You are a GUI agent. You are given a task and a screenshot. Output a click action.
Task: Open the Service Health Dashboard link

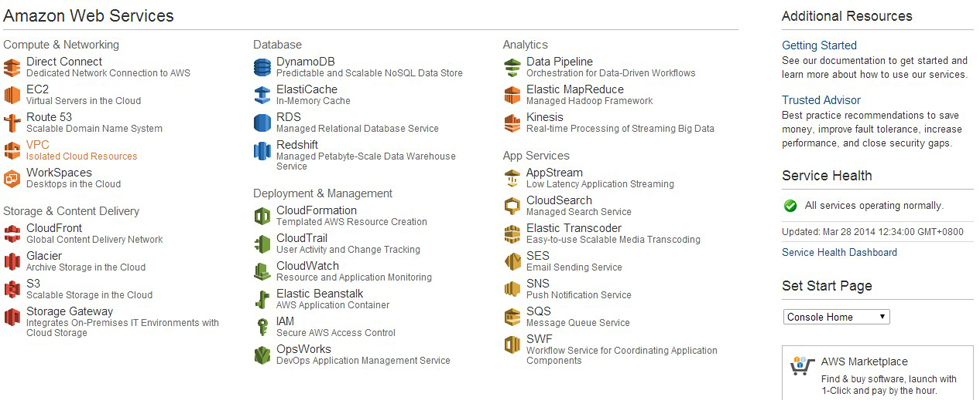click(x=839, y=252)
